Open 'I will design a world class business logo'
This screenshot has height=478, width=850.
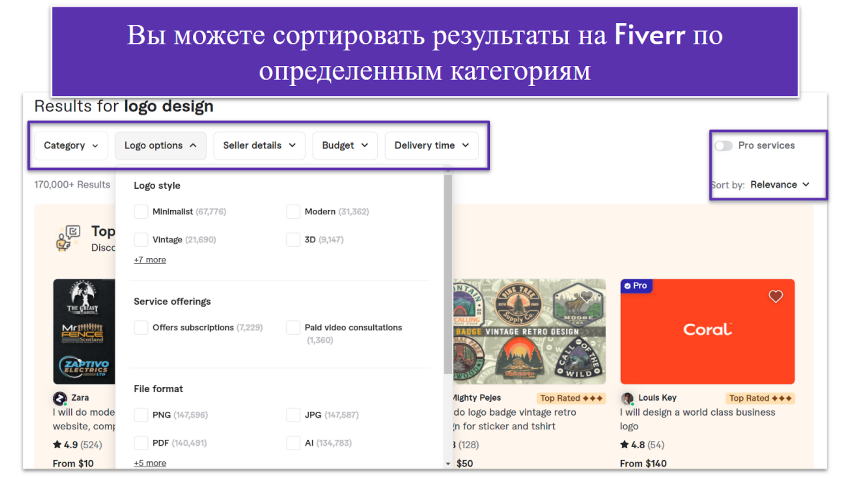[698, 419]
